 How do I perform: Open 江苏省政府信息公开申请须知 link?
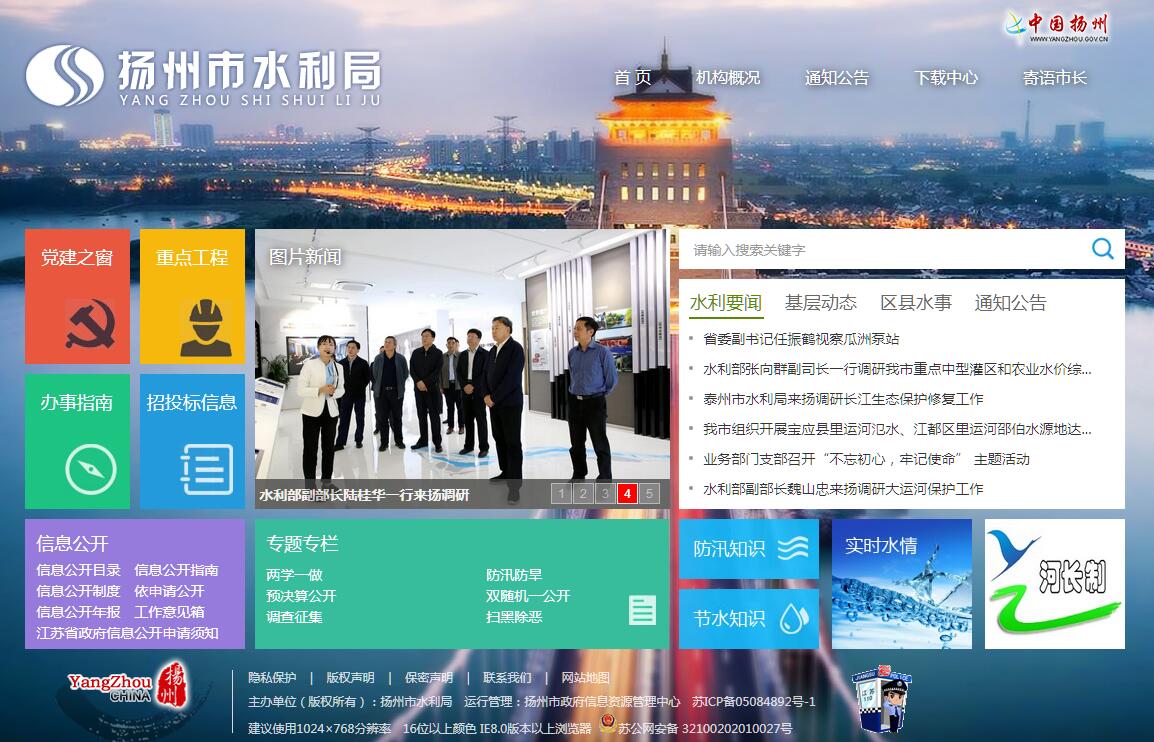click(127, 632)
